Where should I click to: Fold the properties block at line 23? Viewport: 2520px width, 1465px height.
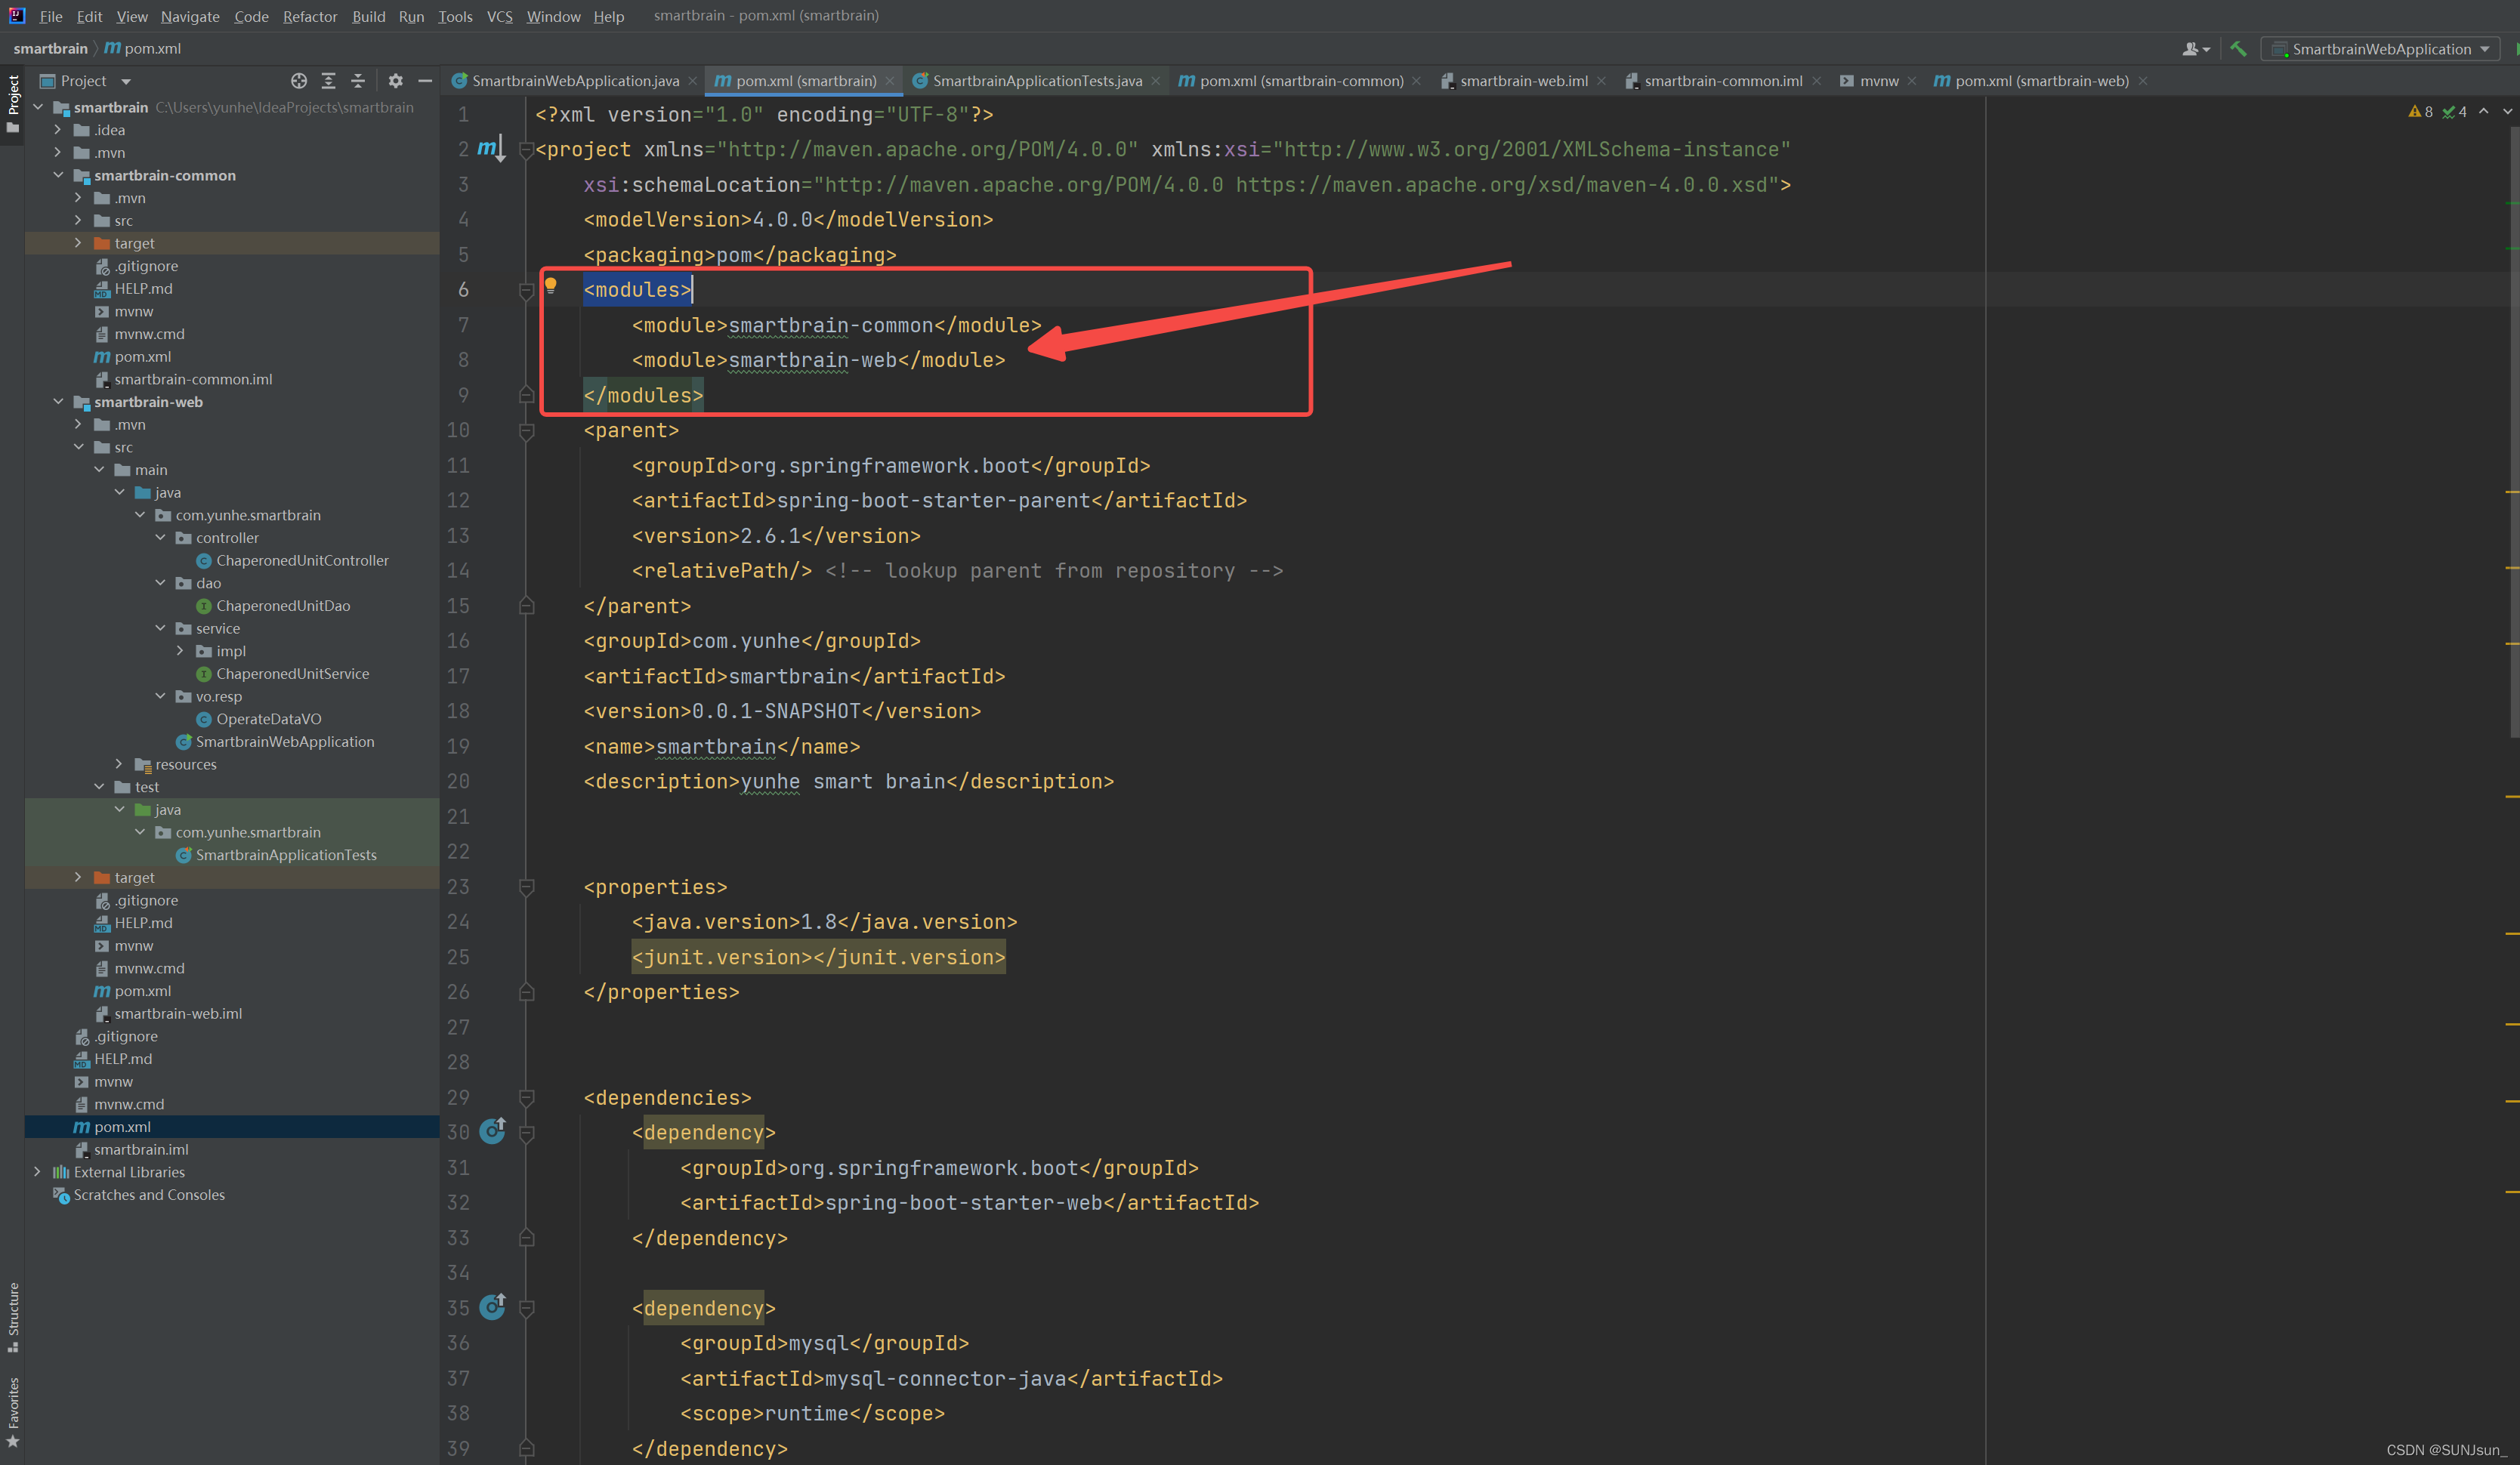coord(527,888)
